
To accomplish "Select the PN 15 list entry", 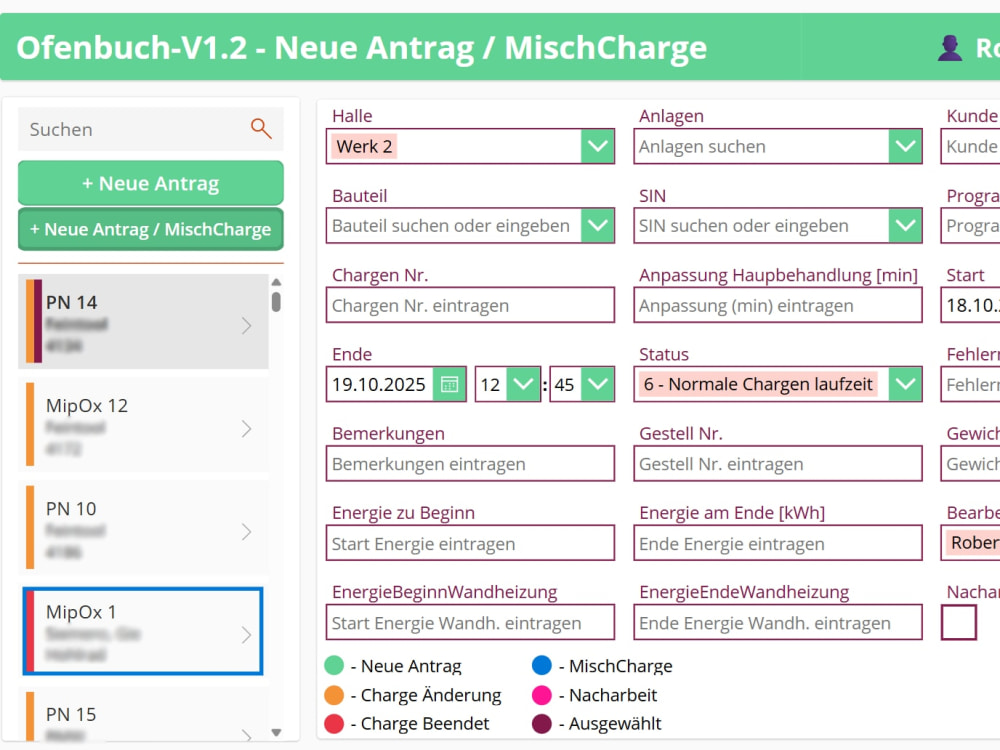I will [x=143, y=716].
